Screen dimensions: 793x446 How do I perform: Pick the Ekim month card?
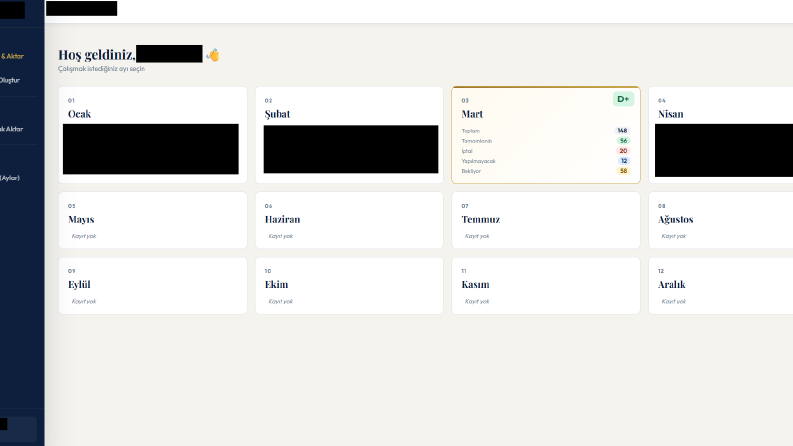[349, 286]
